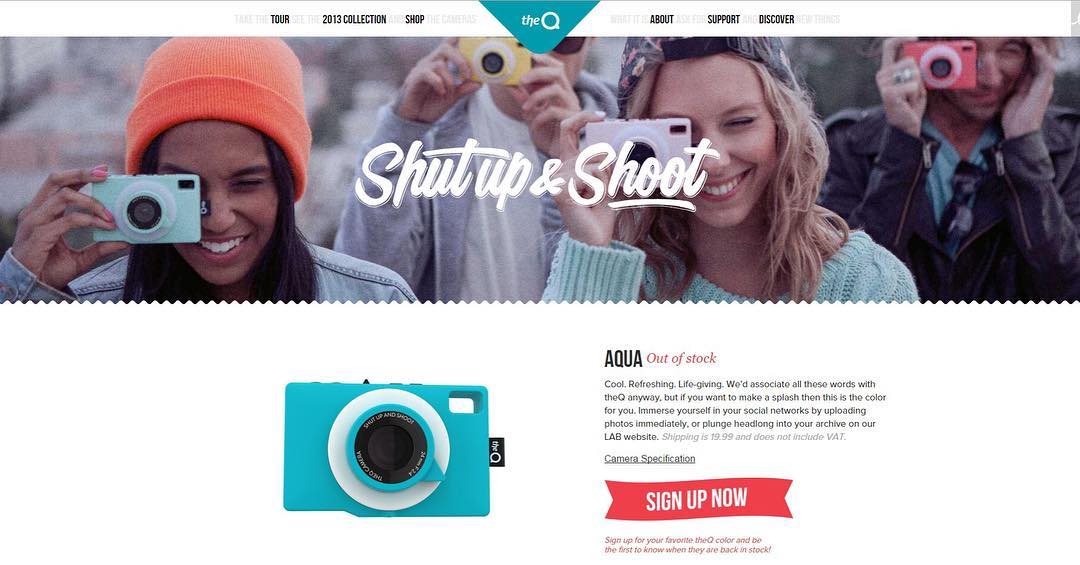The image size is (1080, 565).
Task: Click the lens of the aqua camera
Action: tap(388, 447)
